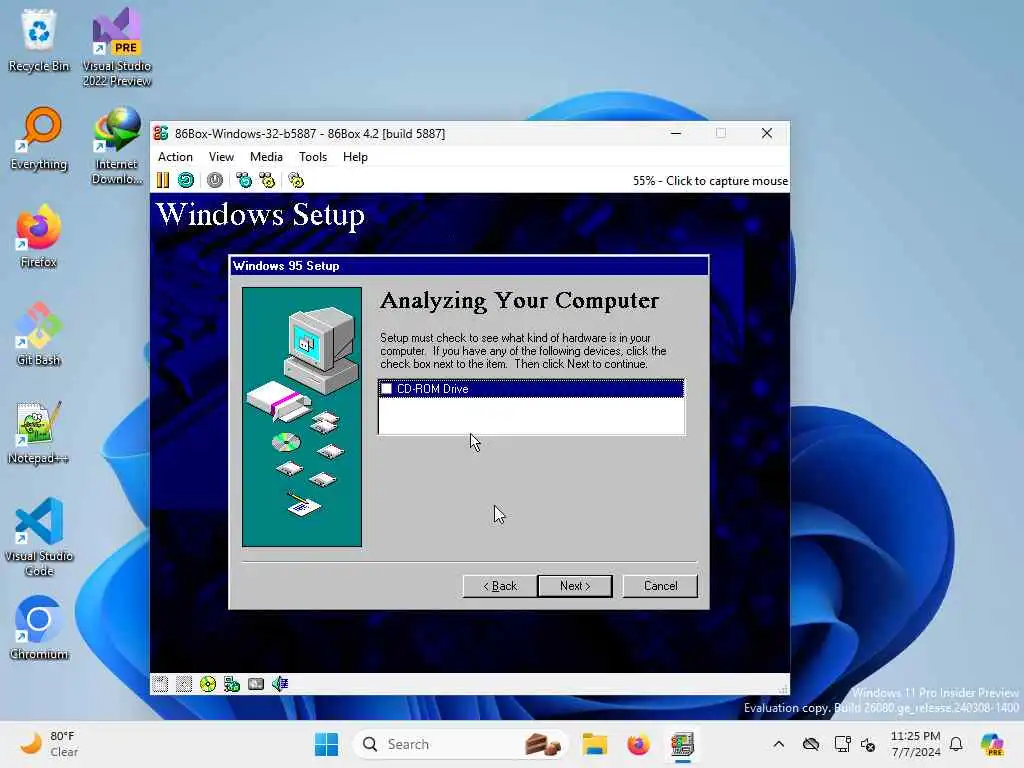Open the Media menu in 86Box
This screenshot has height=768, width=1024.
click(266, 157)
